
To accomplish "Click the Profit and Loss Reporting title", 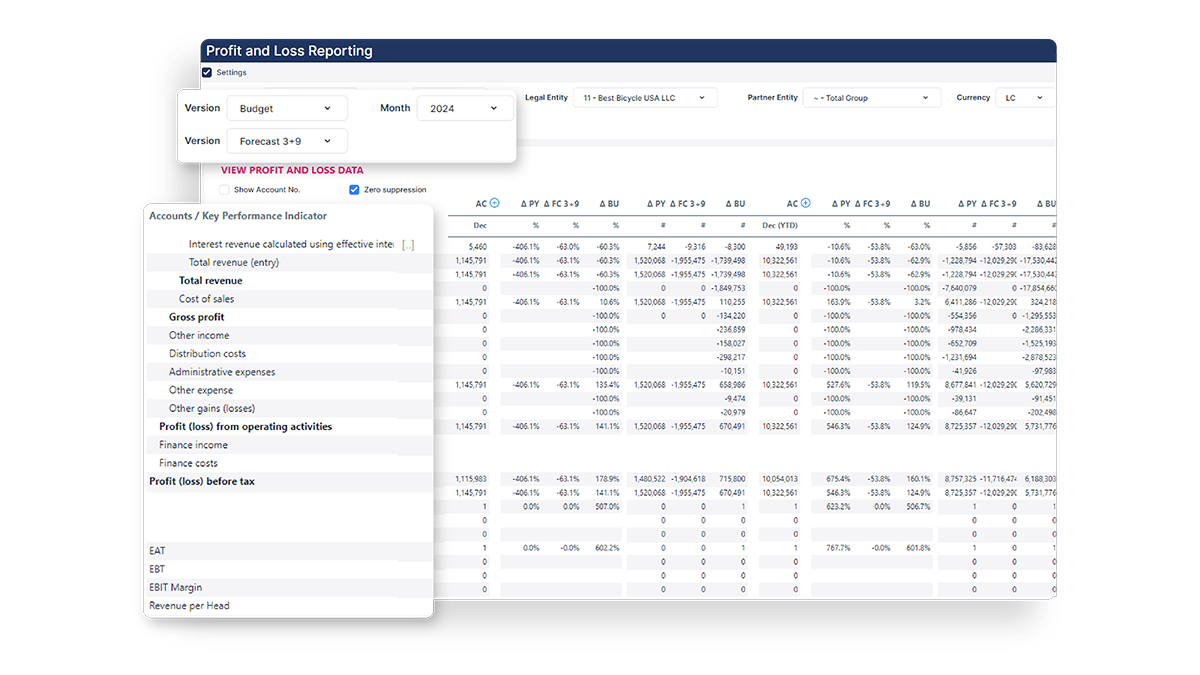I will 289,51.
